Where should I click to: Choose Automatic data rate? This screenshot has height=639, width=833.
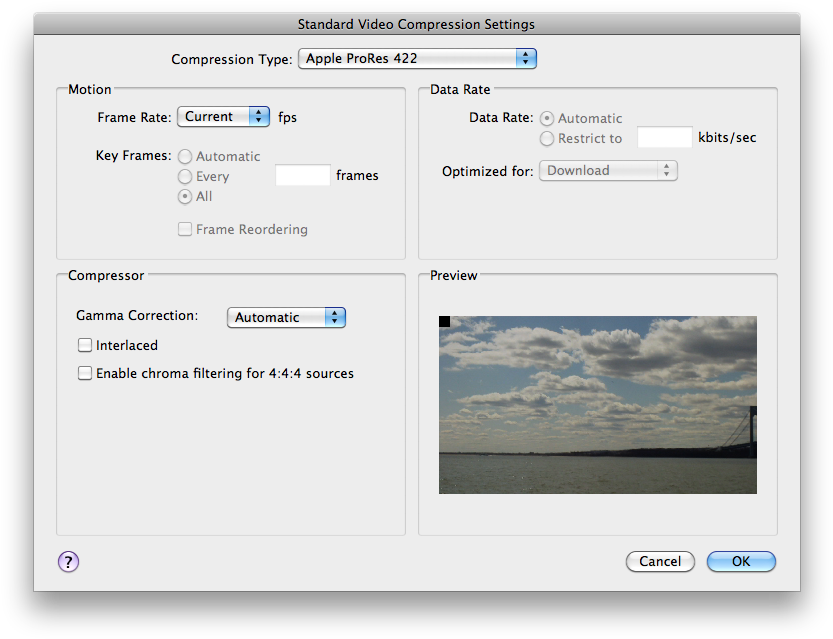(x=547, y=117)
